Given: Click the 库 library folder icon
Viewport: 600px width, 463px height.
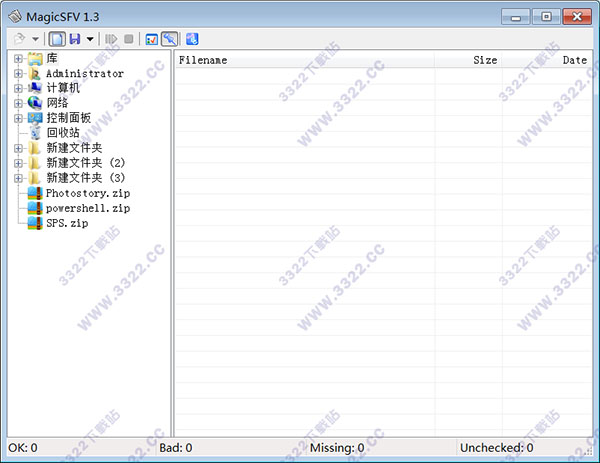Looking at the screenshot, I should coord(35,59).
